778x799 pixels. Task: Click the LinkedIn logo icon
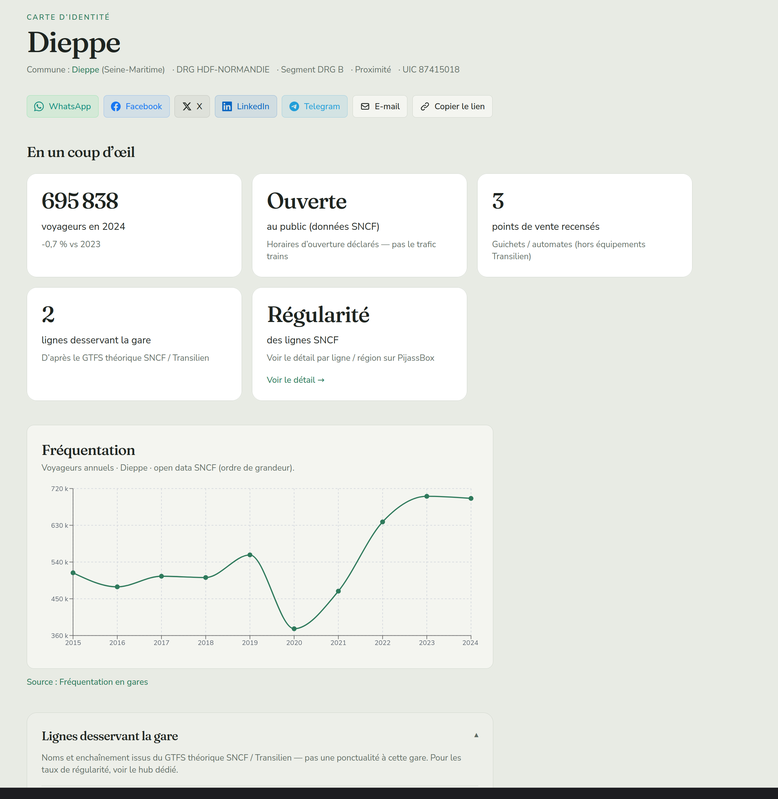[x=227, y=106]
